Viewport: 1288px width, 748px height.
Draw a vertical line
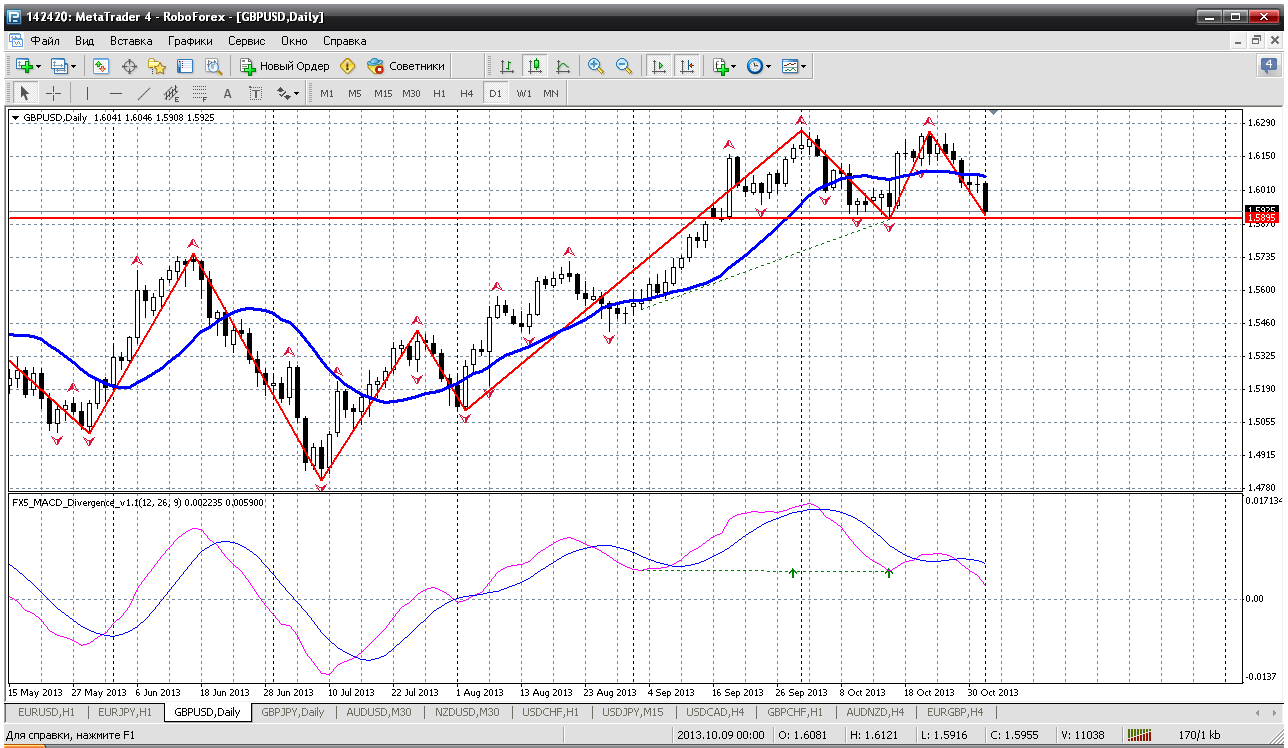pos(87,93)
